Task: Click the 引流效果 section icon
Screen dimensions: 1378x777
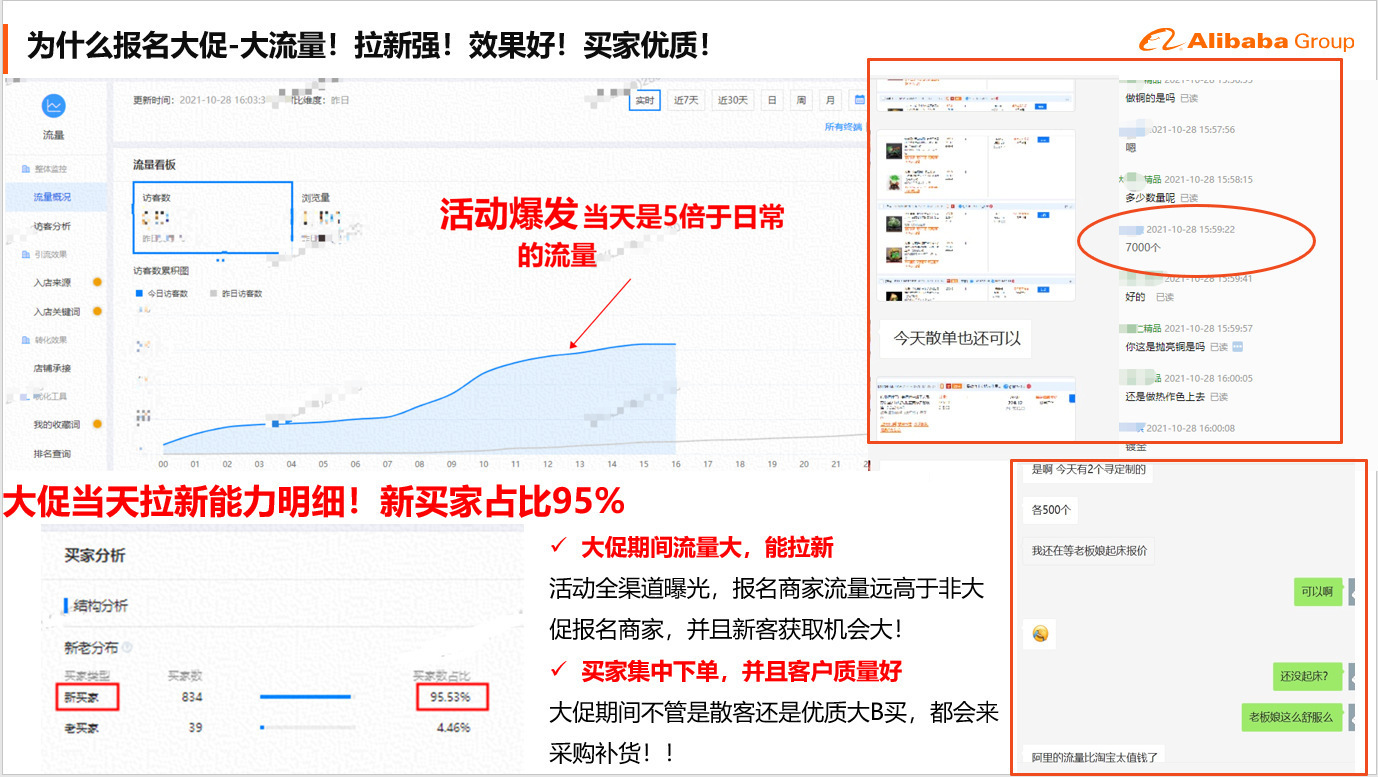Action: [x=26, y=254]
